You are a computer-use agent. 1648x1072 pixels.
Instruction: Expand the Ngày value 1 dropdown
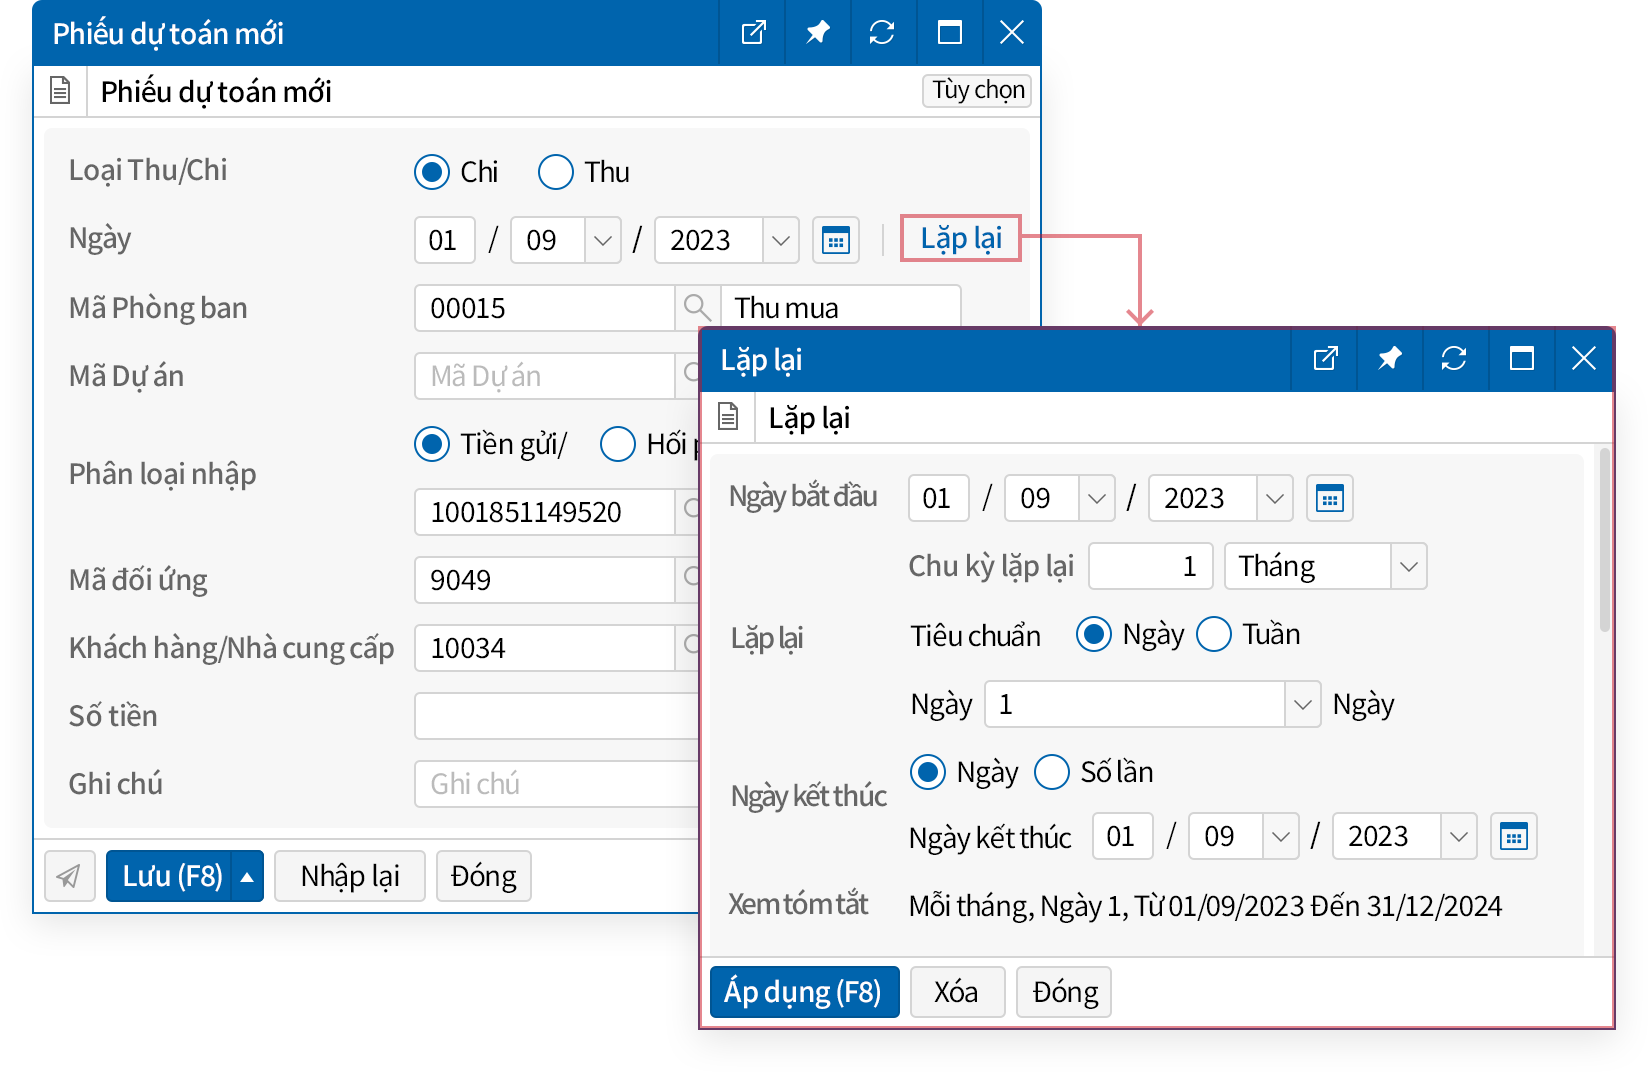[x=1302, y=704]
